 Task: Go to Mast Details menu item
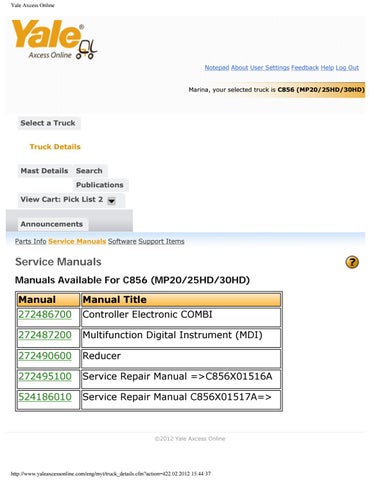point(44,171)
